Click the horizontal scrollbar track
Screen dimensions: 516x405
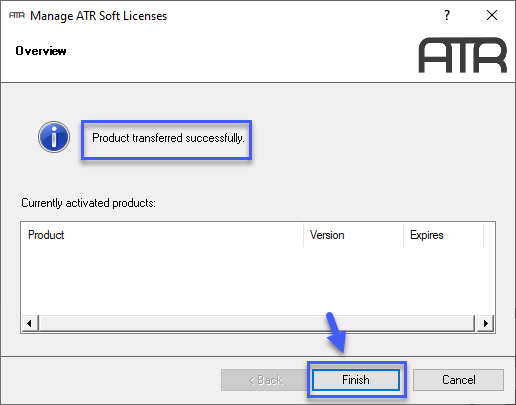click(x=257, y=323)
